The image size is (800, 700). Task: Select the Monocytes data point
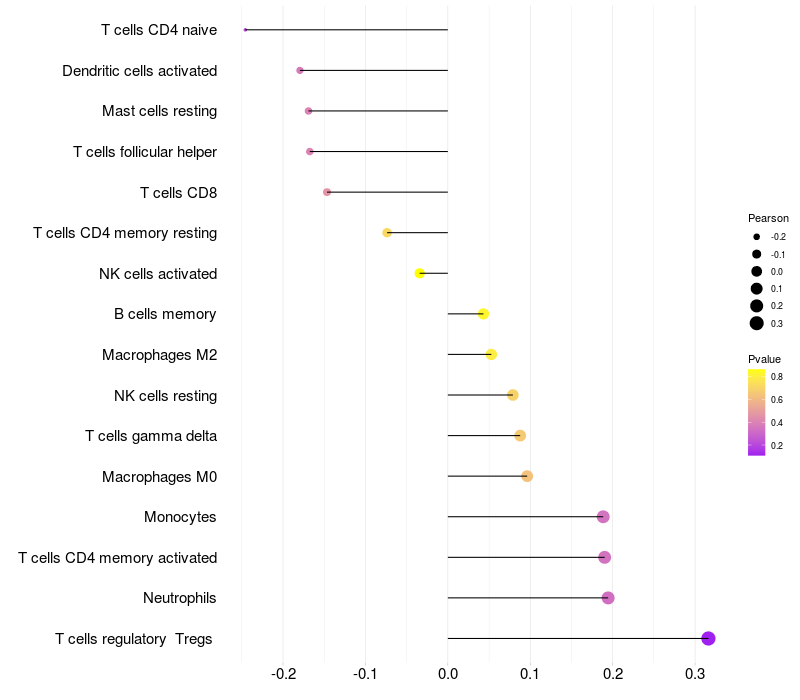point(603,517)
